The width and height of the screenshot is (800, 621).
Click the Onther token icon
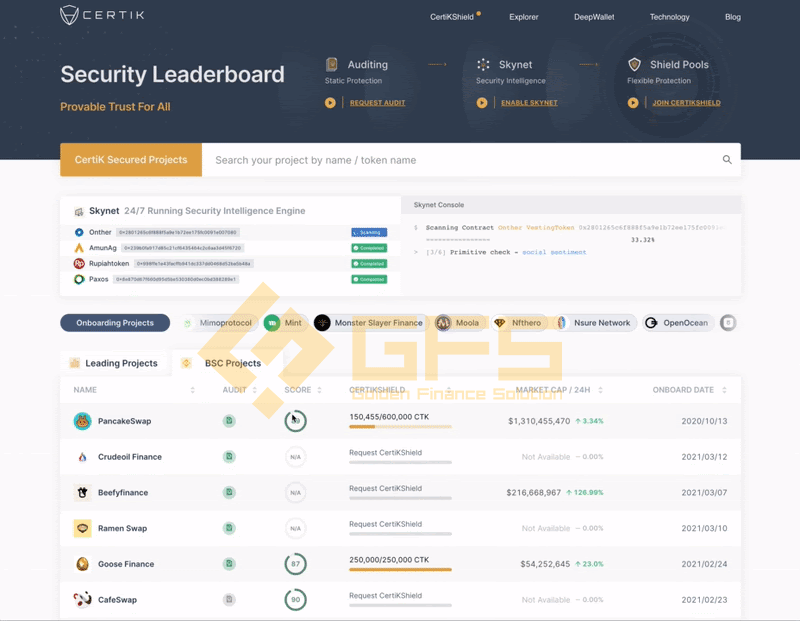tap(79, 232)
